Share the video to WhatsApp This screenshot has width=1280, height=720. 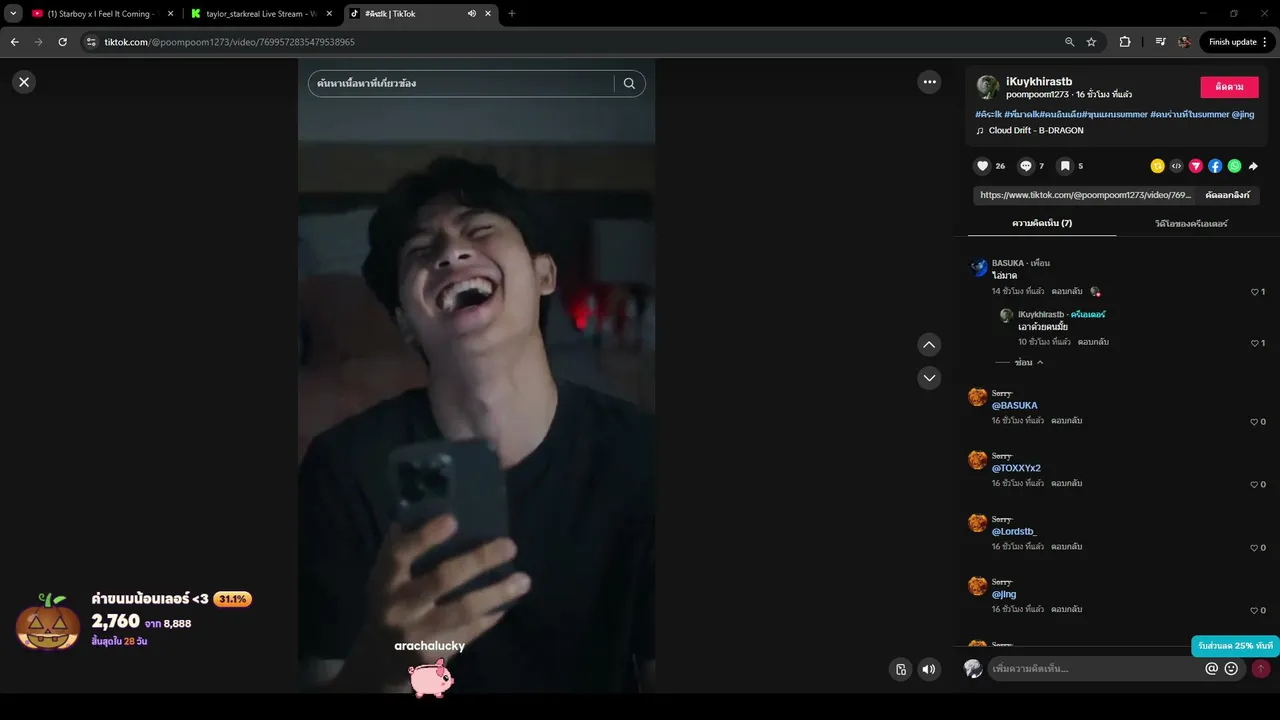(1234, 166)
